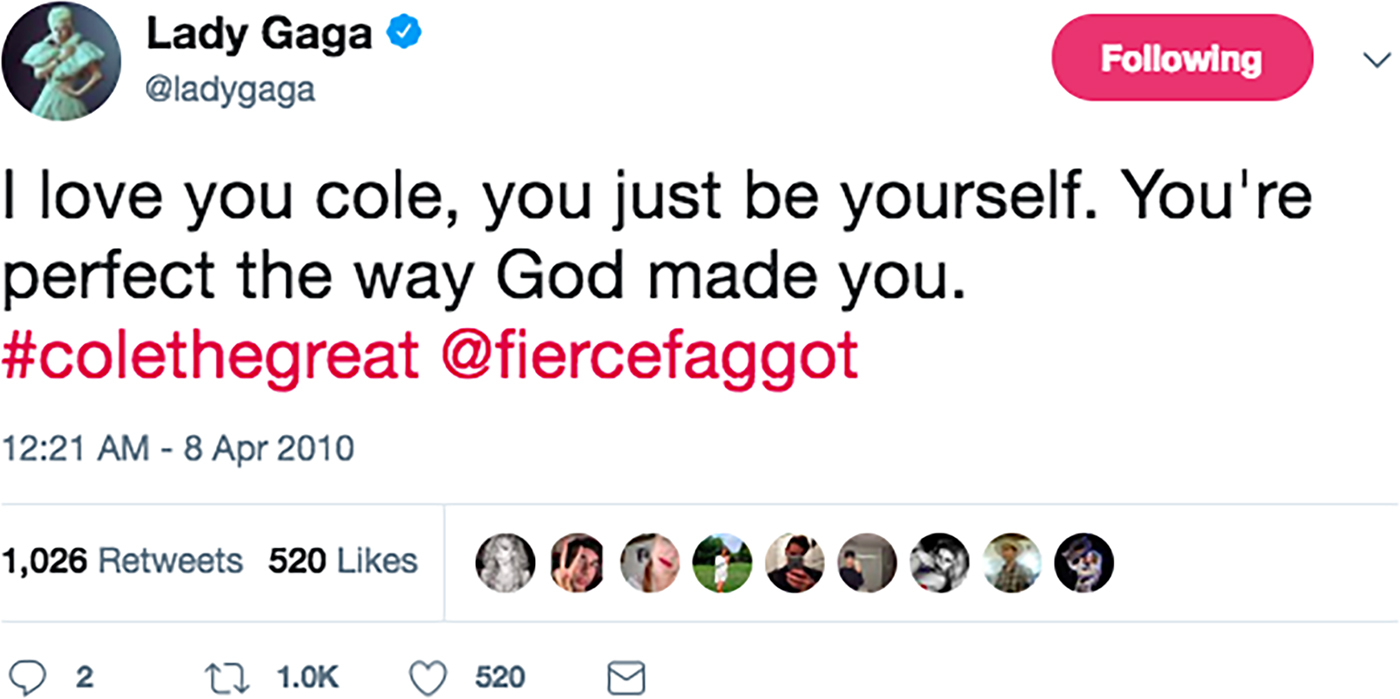This screenshot has width=1400, height=699.
Task: Open the liker avatar showing a peace sign
Action: click(x=577, y=563)
